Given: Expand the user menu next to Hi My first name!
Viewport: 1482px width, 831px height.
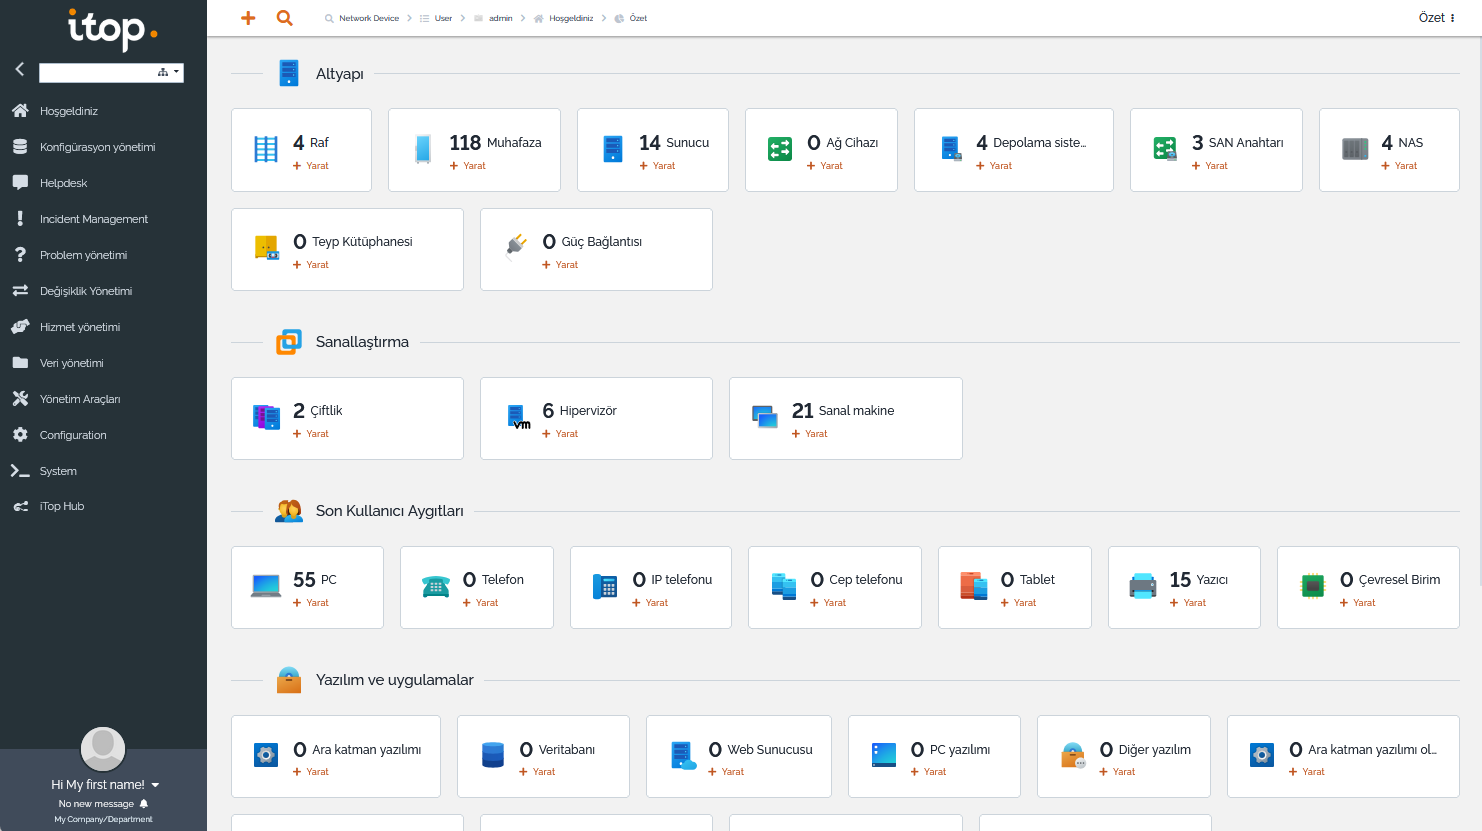Looking at the screenshot, I should coord(155,785).
